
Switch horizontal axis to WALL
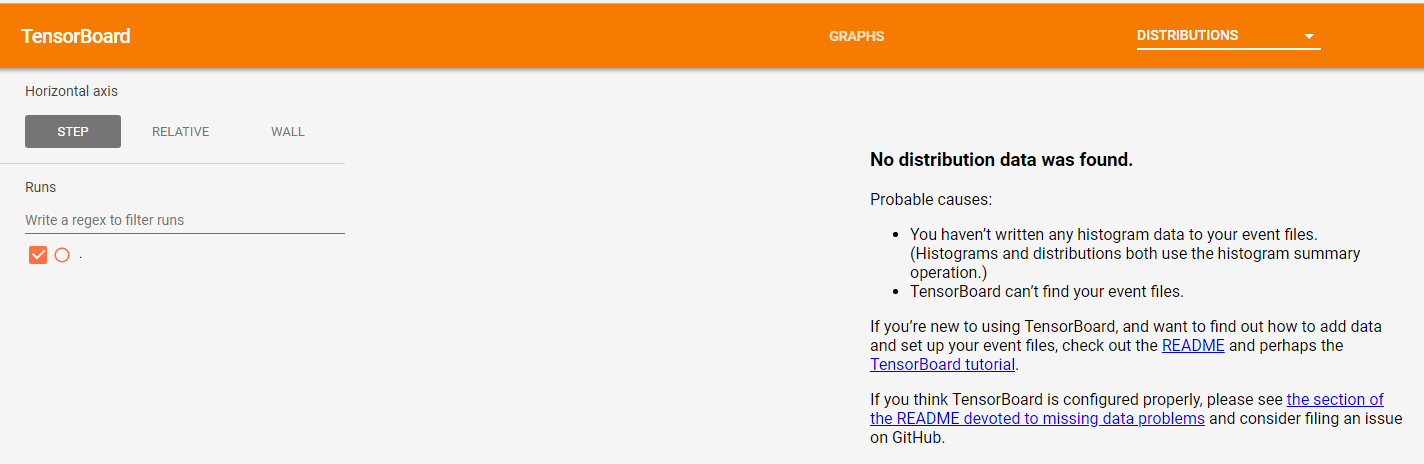pos(288,131)
